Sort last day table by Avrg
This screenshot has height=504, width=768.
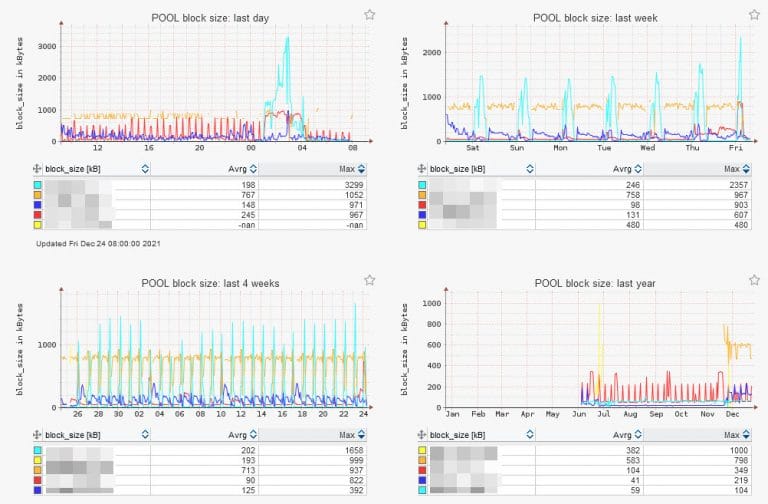click(x=253, y=169)
